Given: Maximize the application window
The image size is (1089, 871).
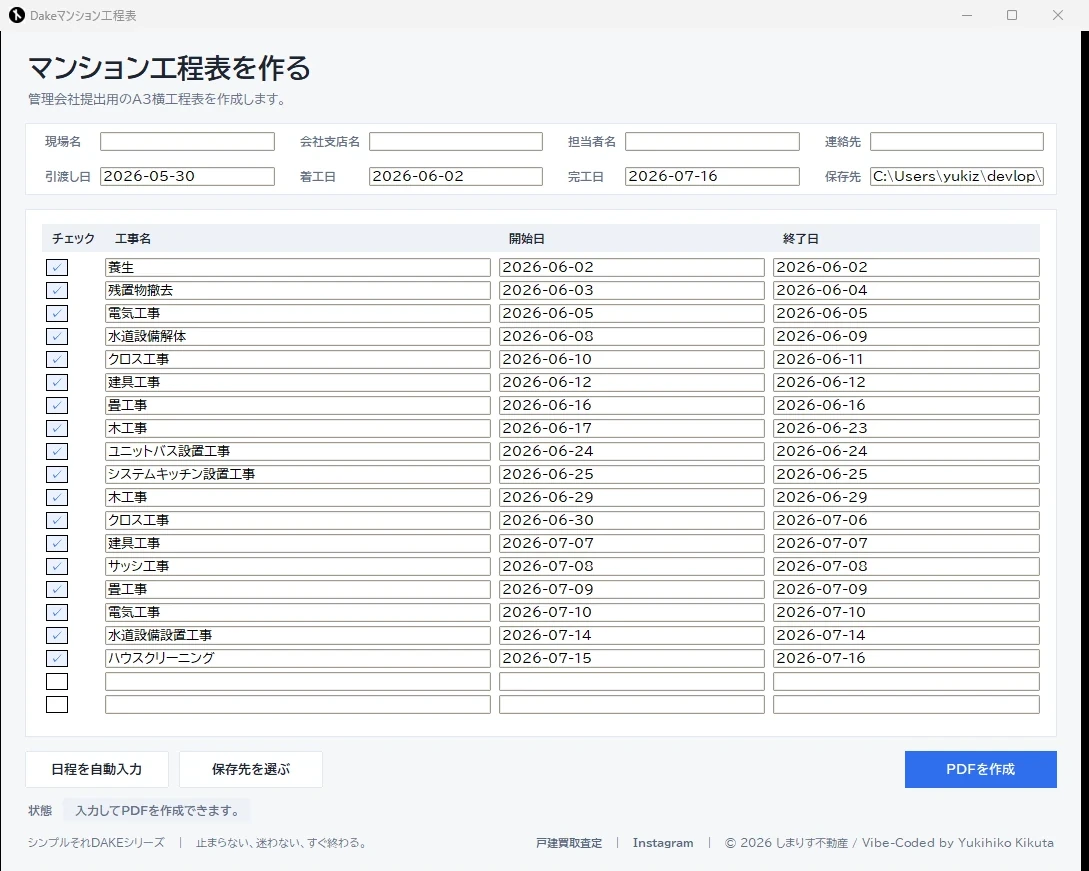Looking at the screenshot, I should pyautogui.click(x=1012, y=15).
